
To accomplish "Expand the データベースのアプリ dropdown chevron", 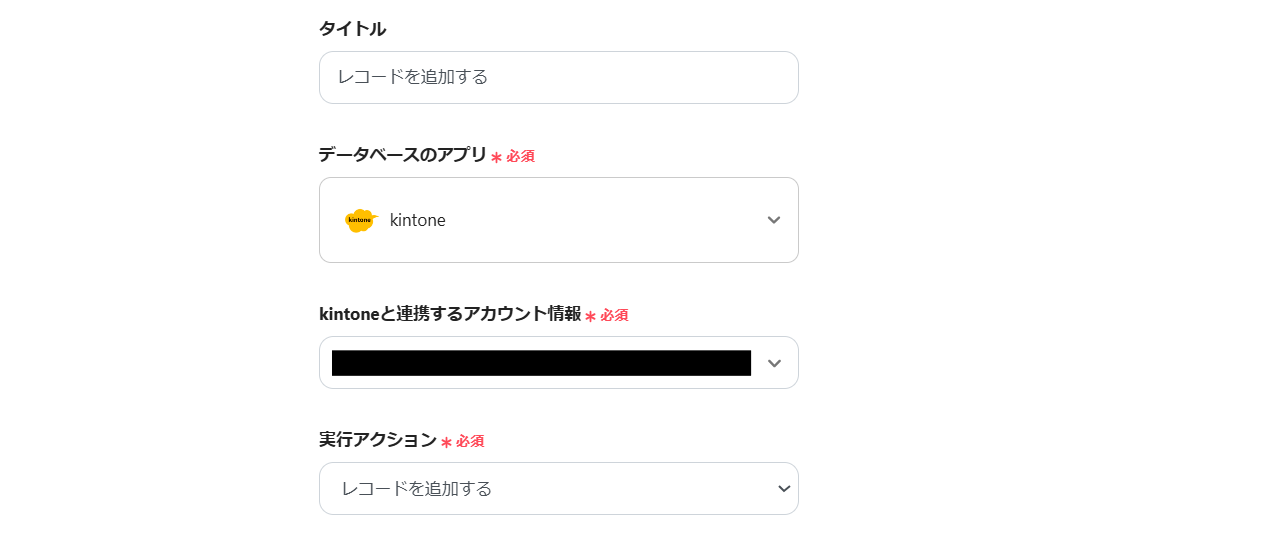I will coord(773,220).
